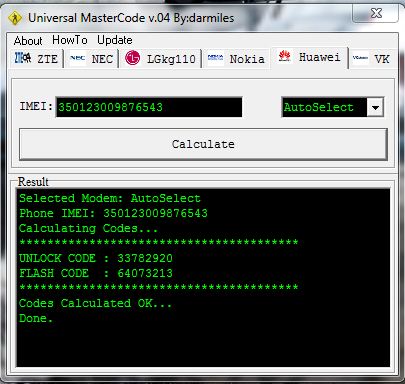Viewport: 405px width, 384px height.
Task: Open the About menu
Action: (x=28, y=41)
